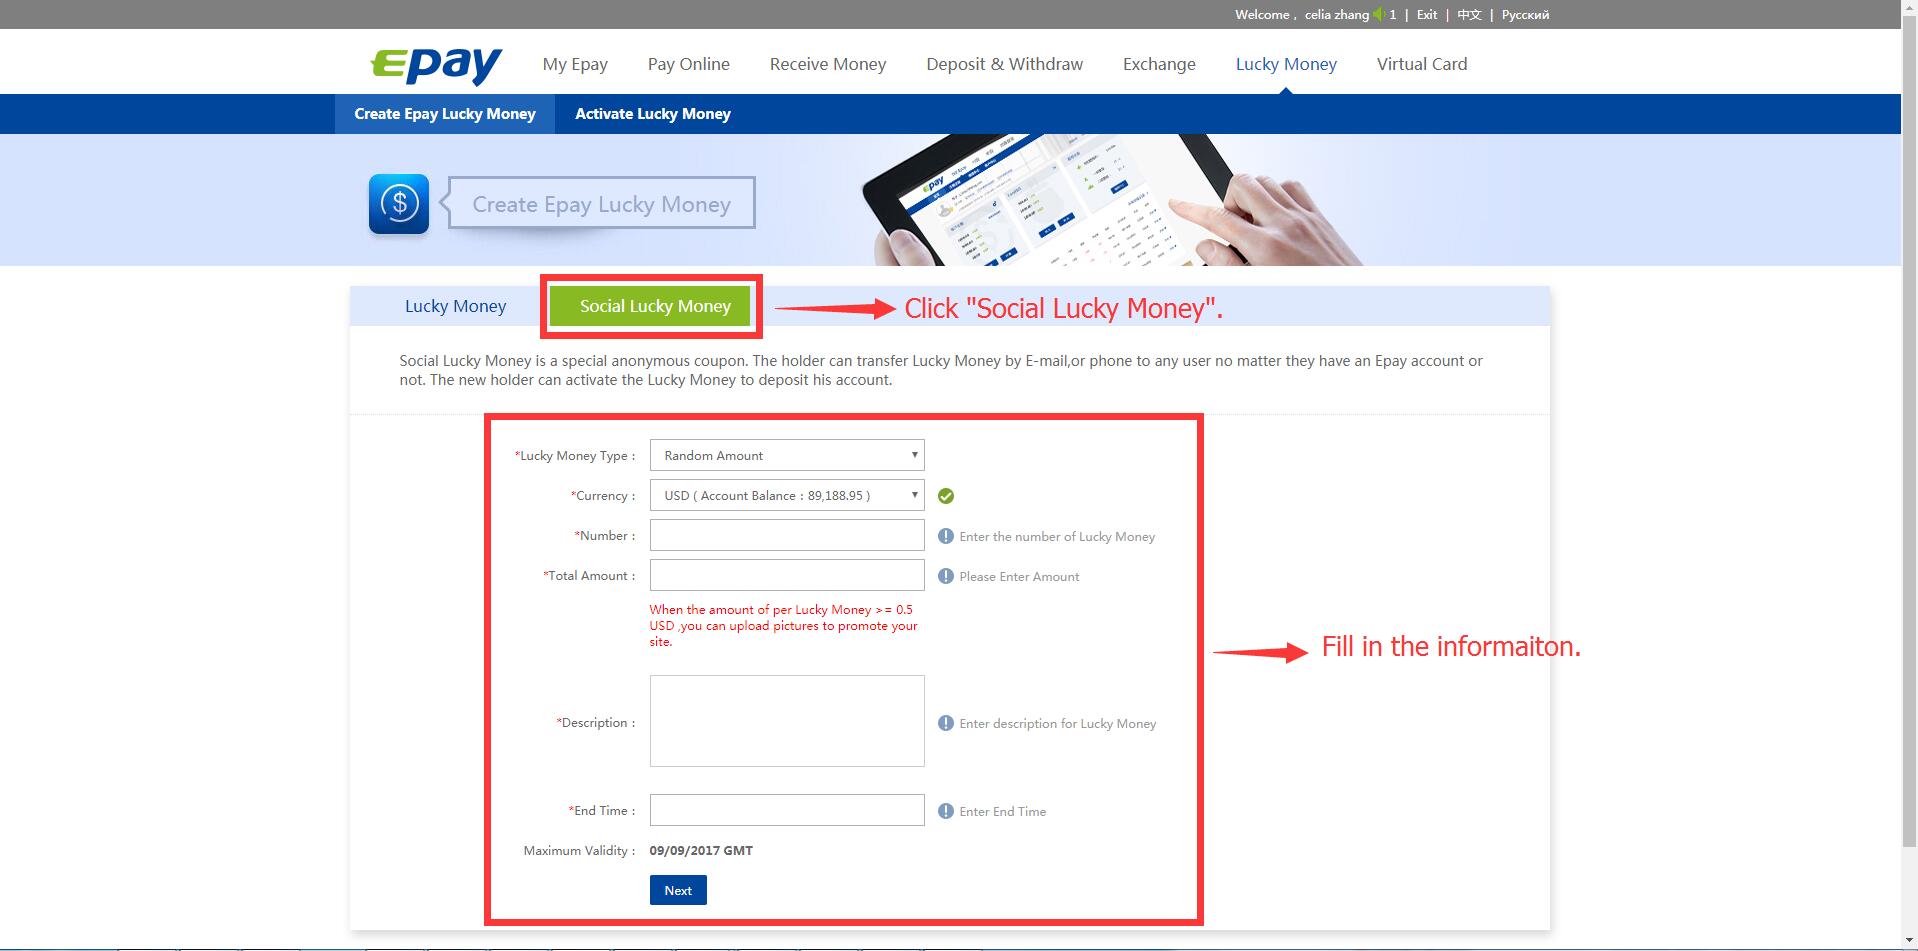
Task: Switch language to Русский
Action: coord(1525,14)
